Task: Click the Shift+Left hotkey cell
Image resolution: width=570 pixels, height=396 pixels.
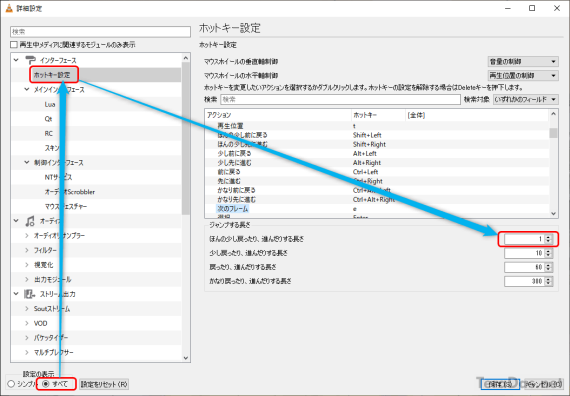Action: [367, 135]
